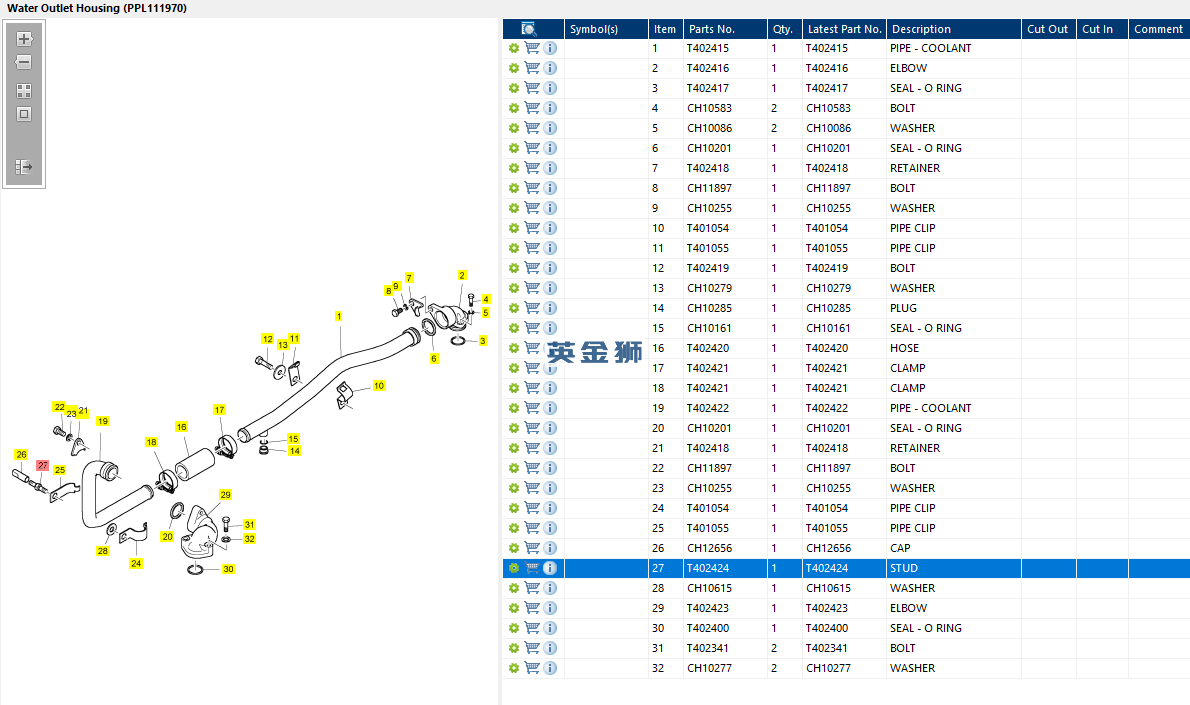
Task: Select the grid view icon in diagram toolbar
Action: pyautogui.click(x=24, y=91)
